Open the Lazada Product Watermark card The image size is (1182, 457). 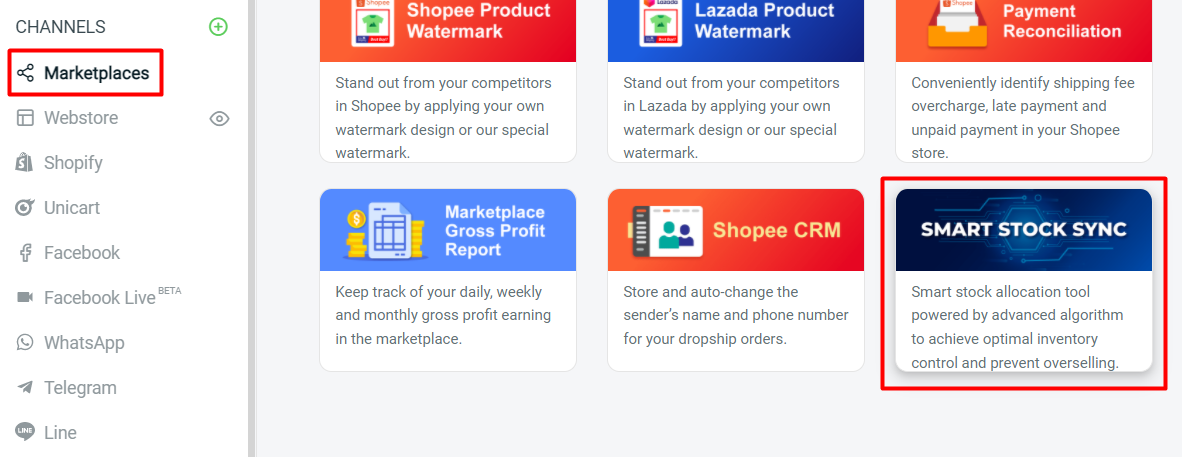(735, 80)
